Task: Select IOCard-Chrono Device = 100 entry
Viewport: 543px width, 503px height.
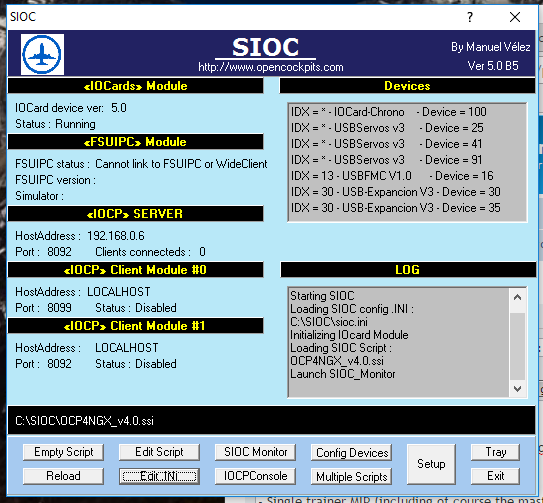Action: (x=389, y=112)
